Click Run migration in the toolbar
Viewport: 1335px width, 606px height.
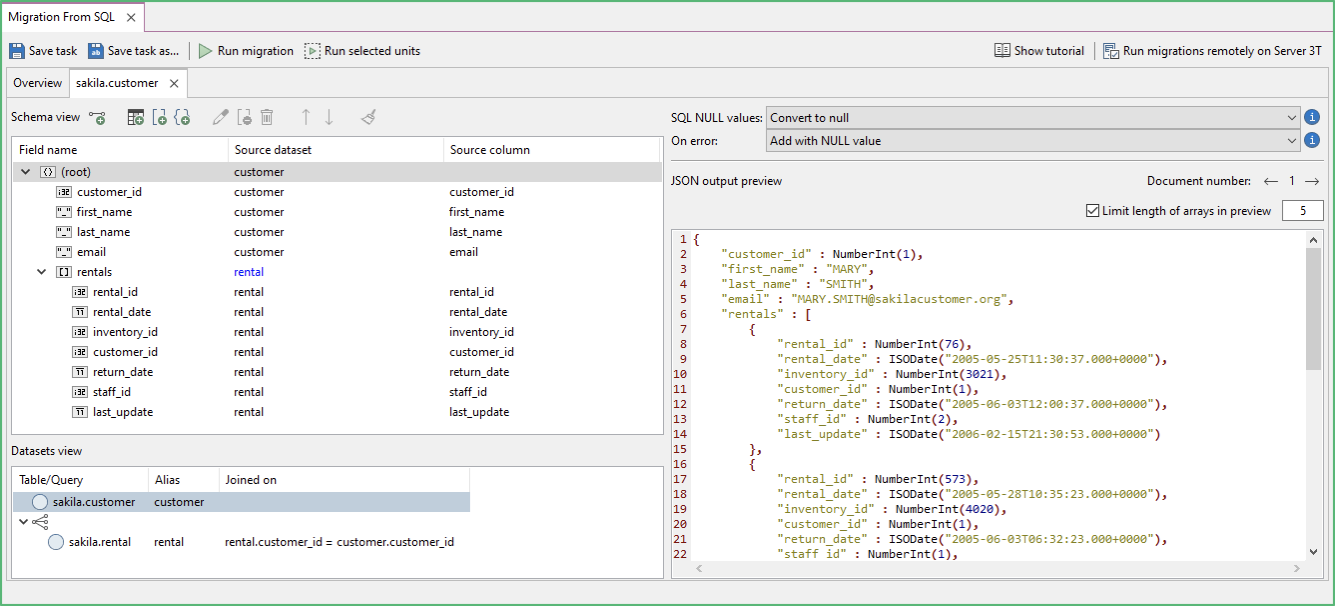click(246, 50)
